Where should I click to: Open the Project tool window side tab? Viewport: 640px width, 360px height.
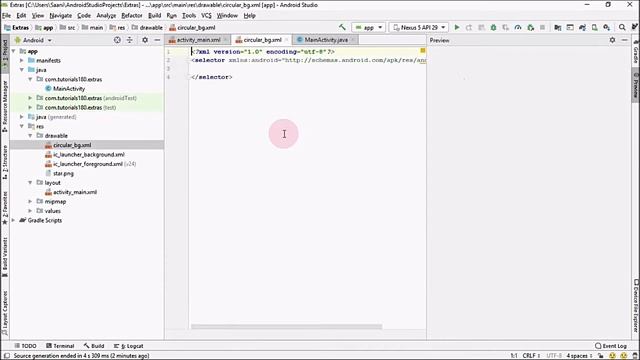(x=5, y=54)
